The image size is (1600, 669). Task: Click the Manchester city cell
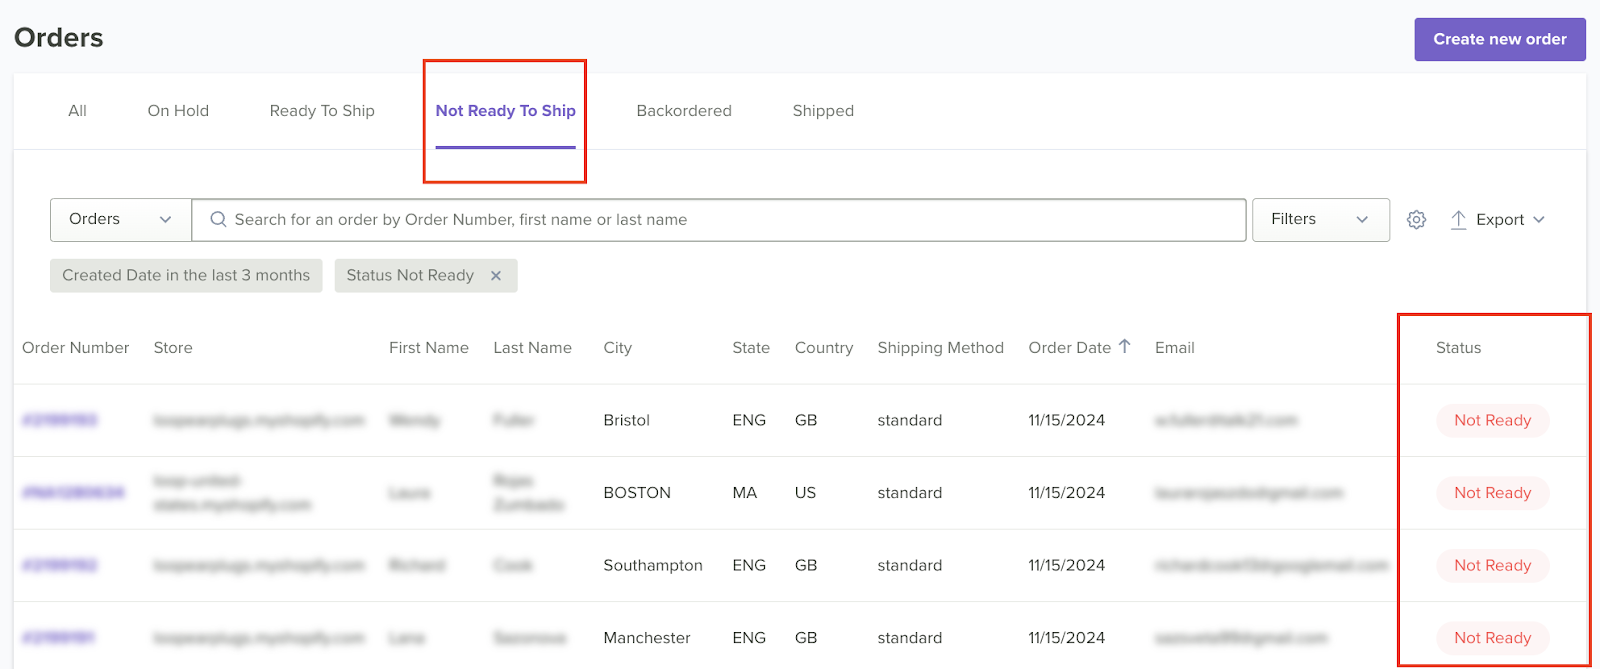pos(647,638)
